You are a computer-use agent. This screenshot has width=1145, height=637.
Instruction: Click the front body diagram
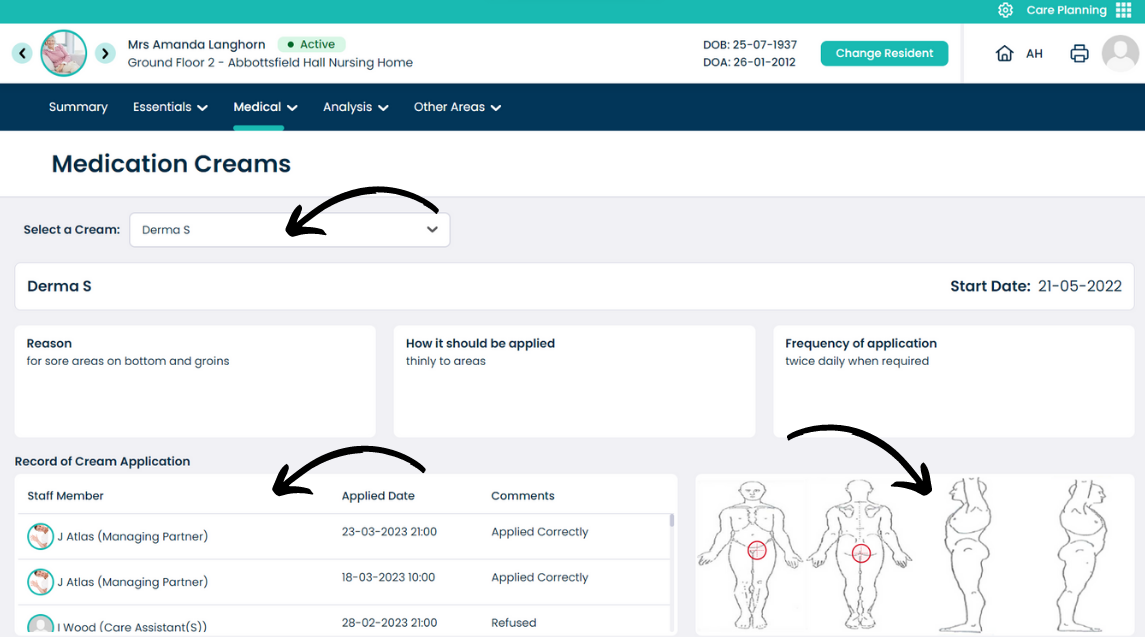click(x=751, y=554)
